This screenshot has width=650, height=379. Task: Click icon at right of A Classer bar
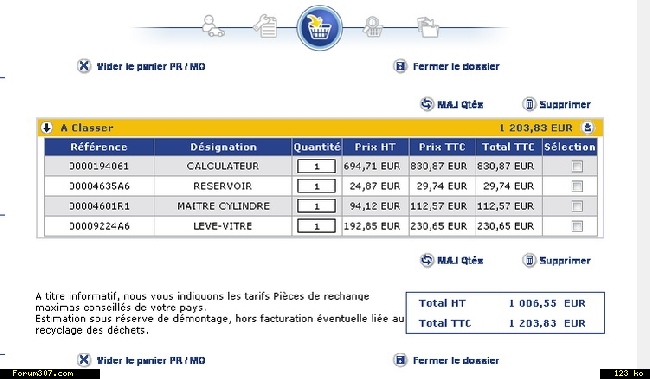tap(587, 127)
